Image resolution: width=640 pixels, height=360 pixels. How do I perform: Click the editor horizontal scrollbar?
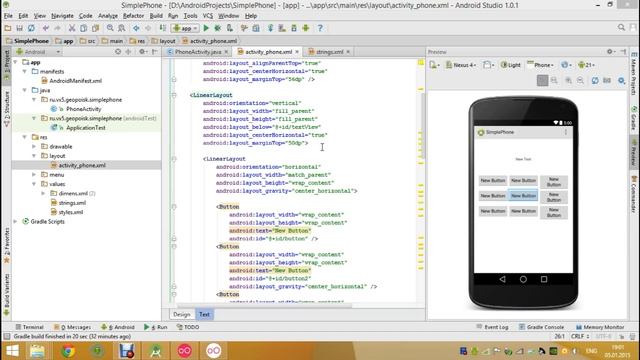click(264, 305)
